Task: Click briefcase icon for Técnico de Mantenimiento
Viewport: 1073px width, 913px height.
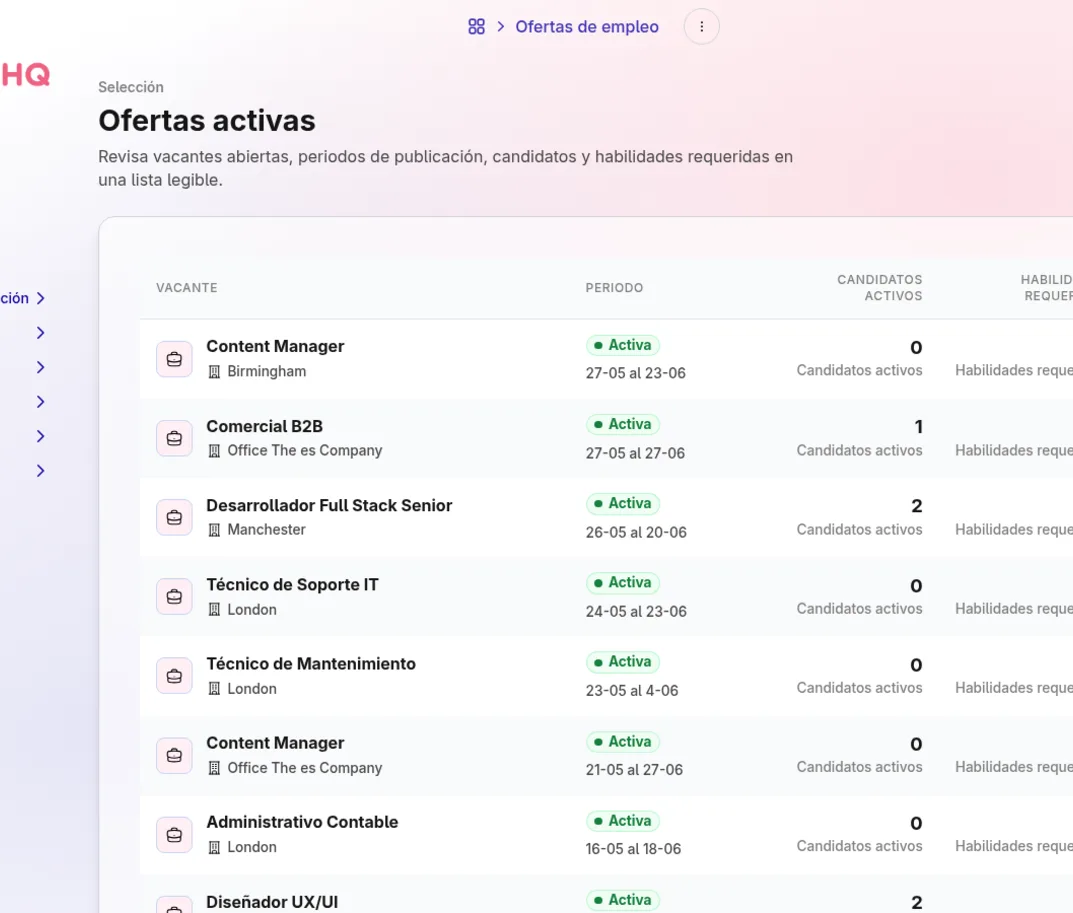Action: pyautogui.click(x=174, y=676)
